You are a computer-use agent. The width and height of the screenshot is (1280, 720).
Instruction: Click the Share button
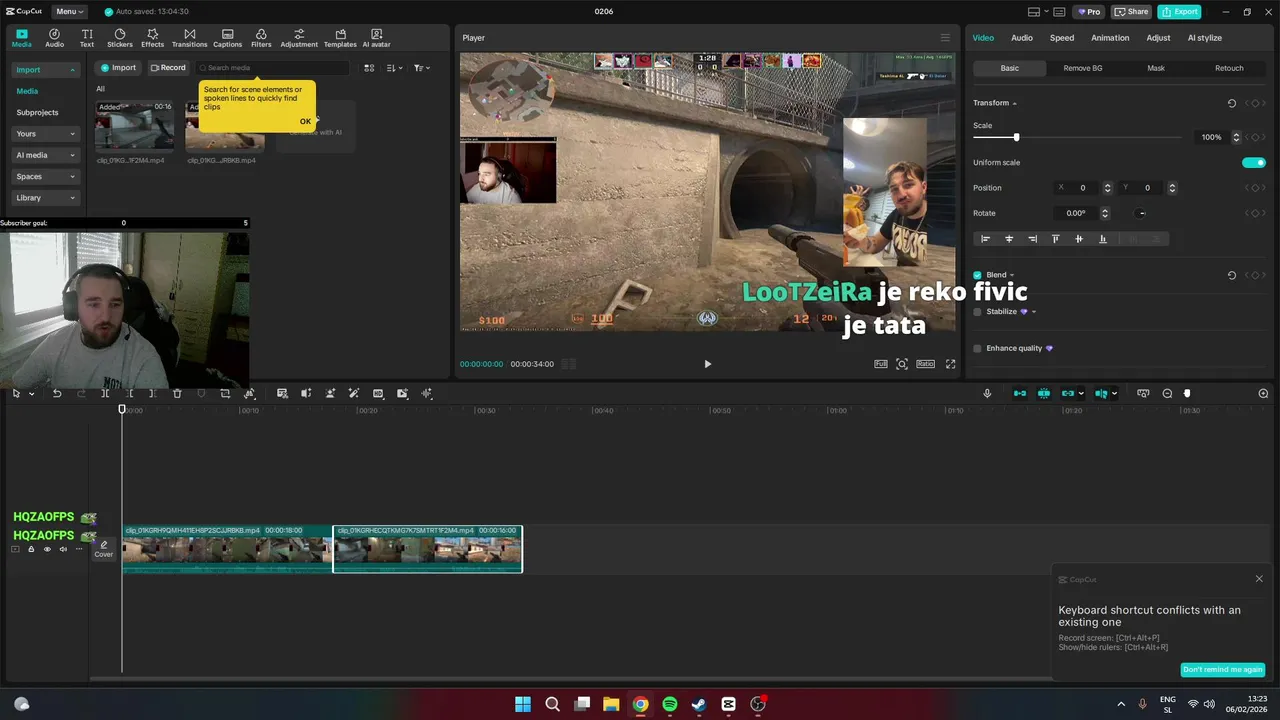(1131, 12)
